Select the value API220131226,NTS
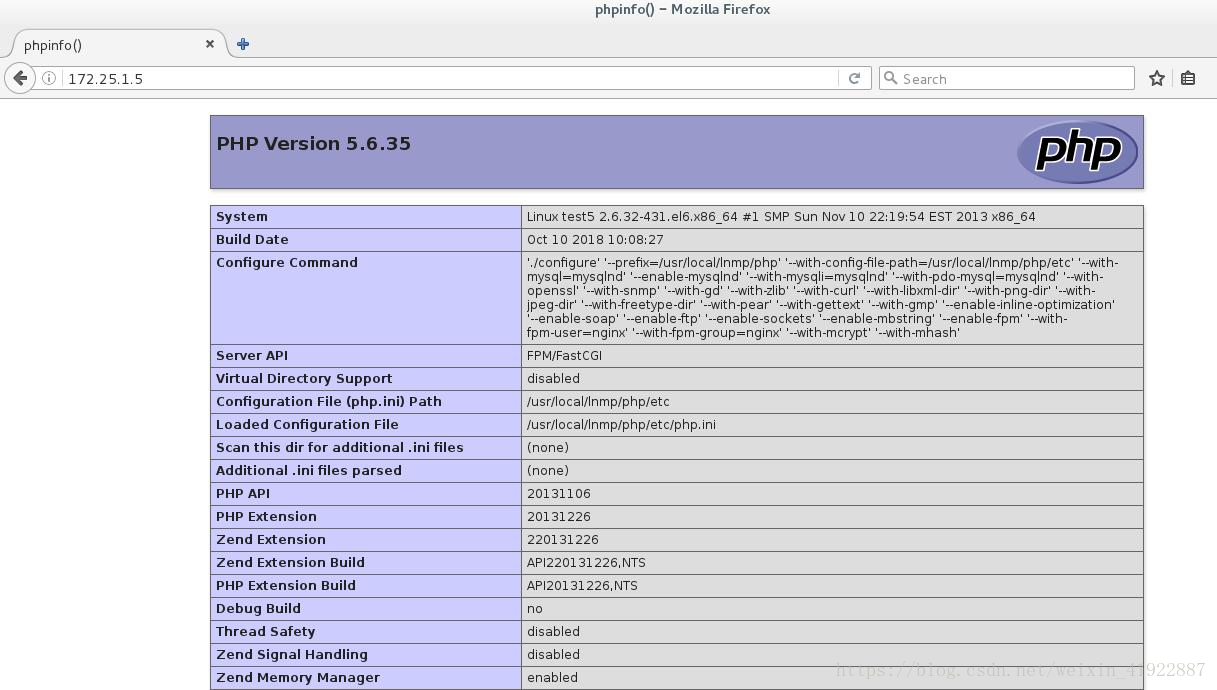The height and width of the screenshot is (690, 1217). [x=586, y=562]
